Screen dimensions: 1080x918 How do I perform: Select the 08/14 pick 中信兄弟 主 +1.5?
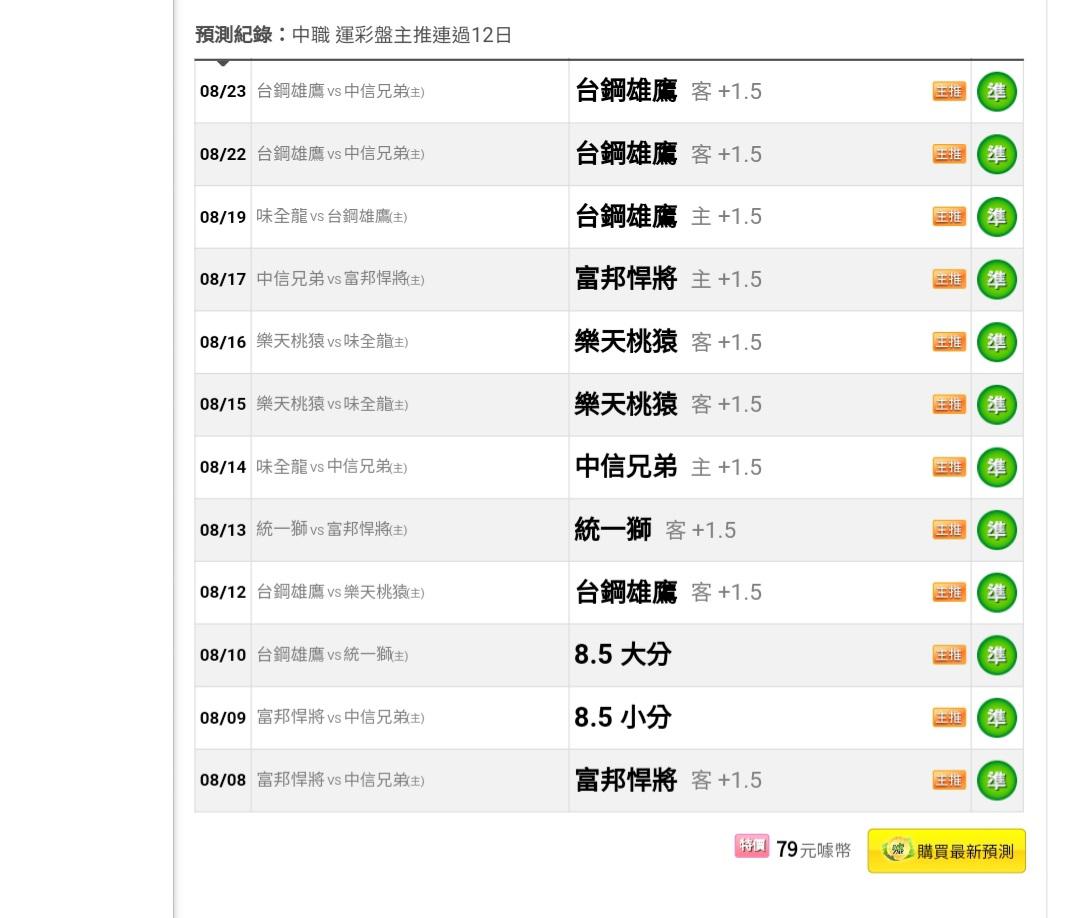(668, 467)
